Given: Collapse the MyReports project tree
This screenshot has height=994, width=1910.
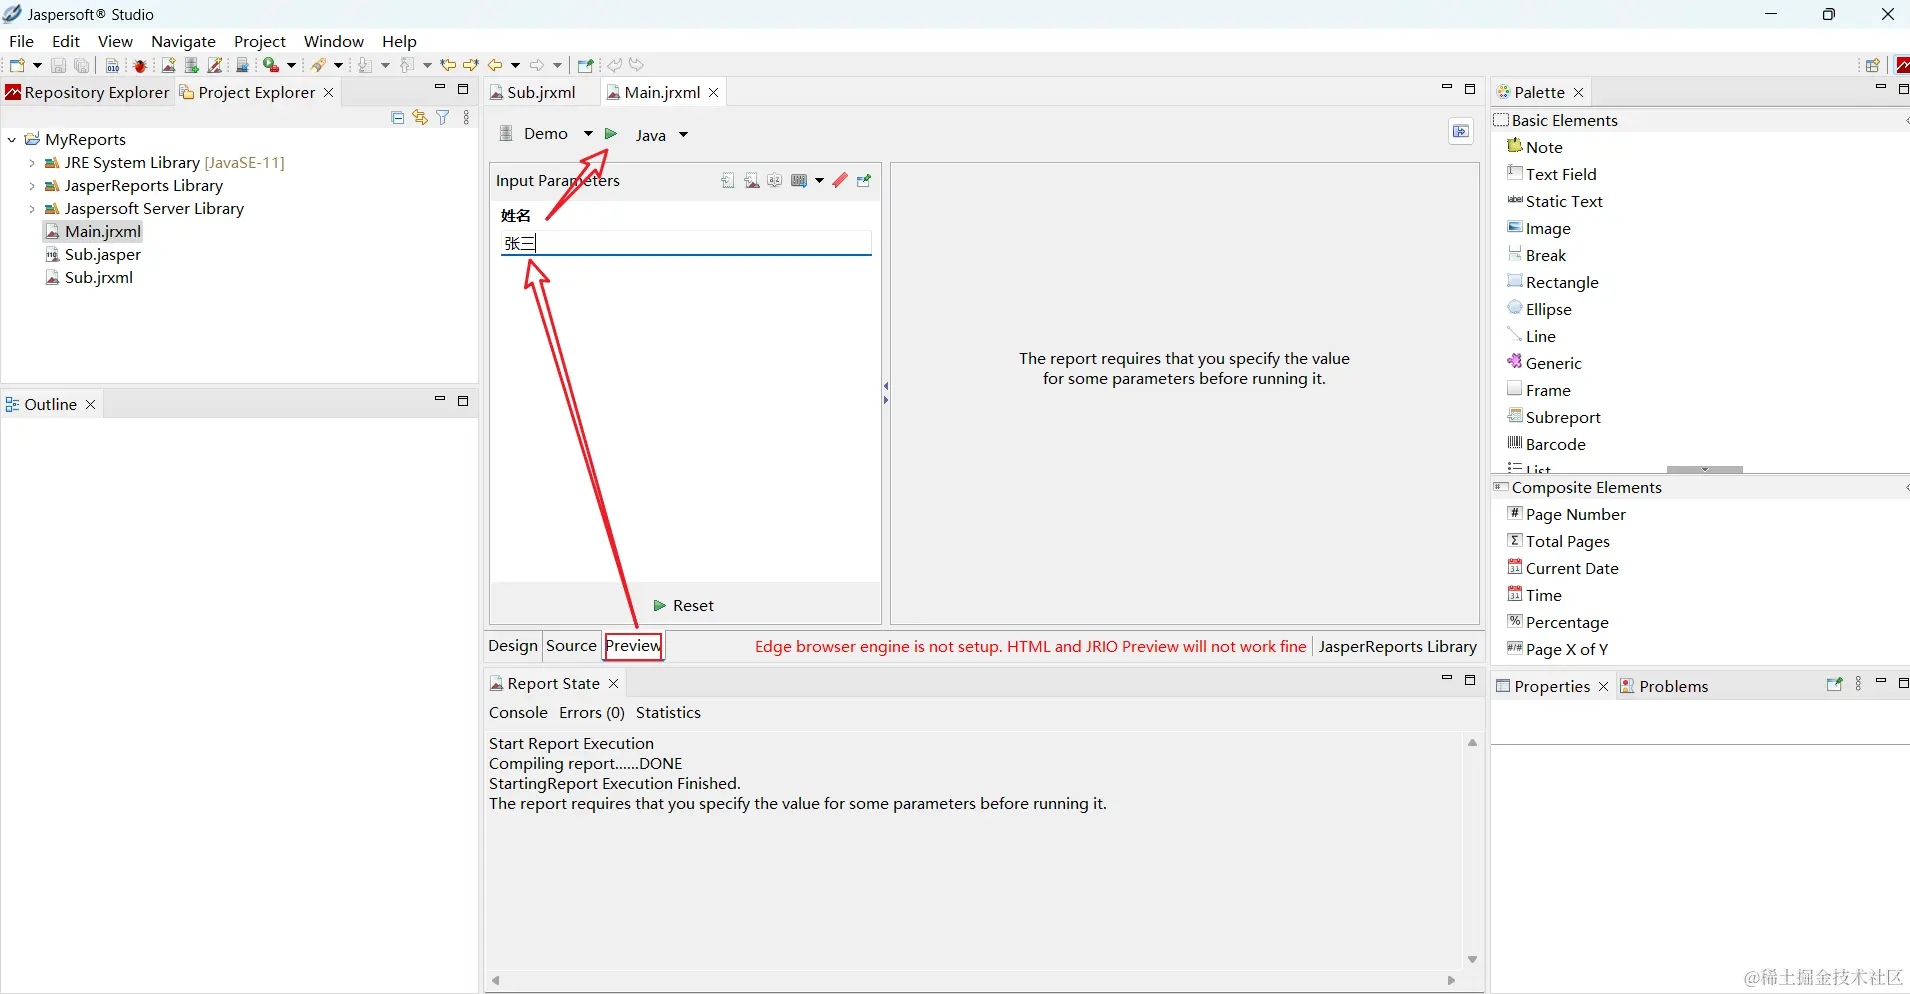Looking at the screenshot, I should (12, 140).
